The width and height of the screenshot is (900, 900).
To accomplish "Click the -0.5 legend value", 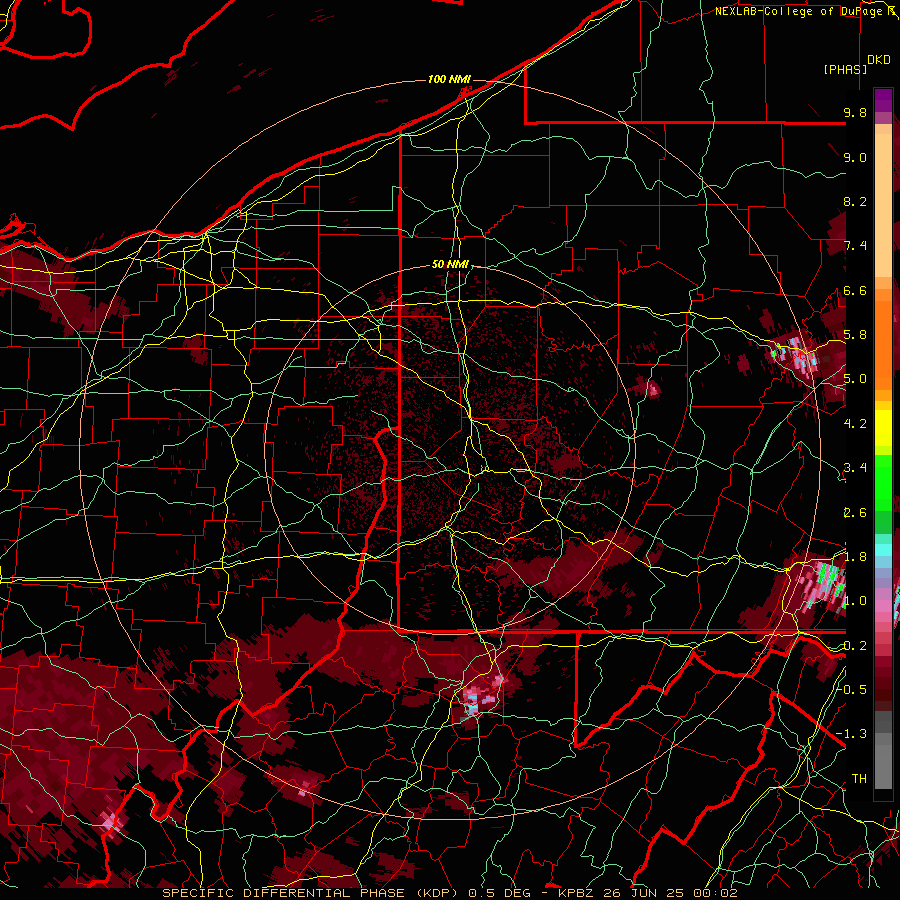I will click(852, 690).
